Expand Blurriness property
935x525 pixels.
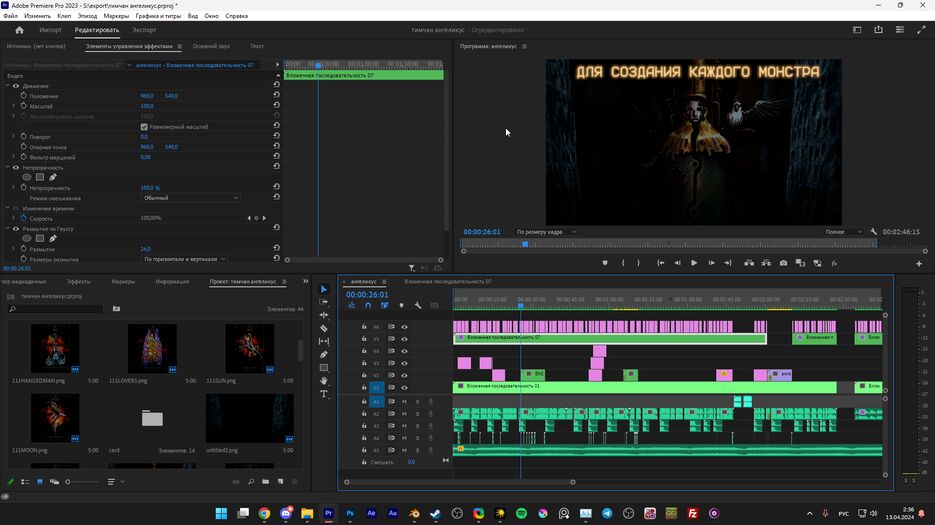tap(14, 249)
